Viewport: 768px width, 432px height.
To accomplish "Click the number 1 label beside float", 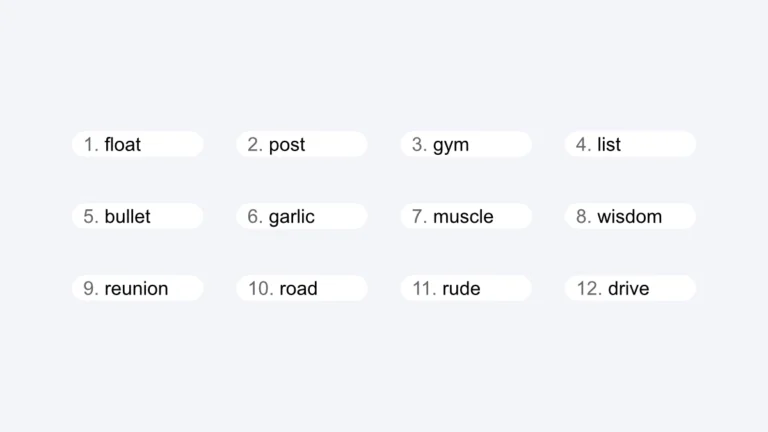I will point(91,145).
